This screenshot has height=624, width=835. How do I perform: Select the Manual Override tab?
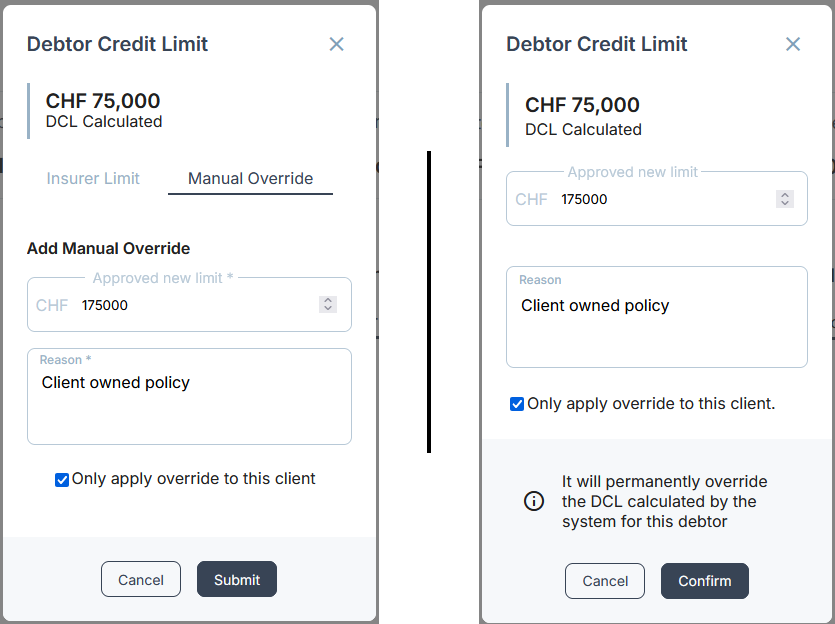tap(250, 178)
